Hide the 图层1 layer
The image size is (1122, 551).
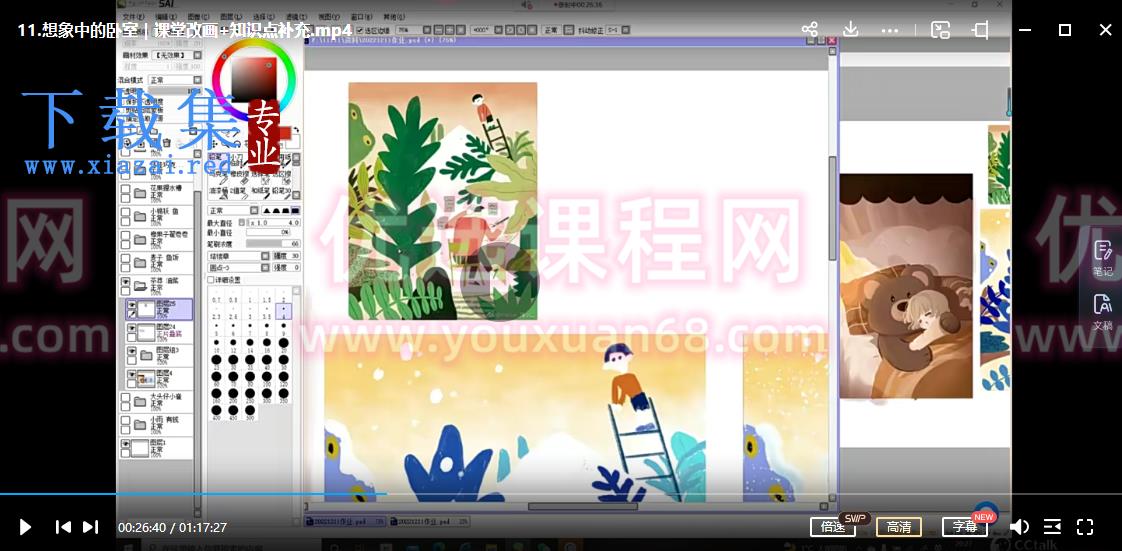pyautogui.click(x=125, y=444)
